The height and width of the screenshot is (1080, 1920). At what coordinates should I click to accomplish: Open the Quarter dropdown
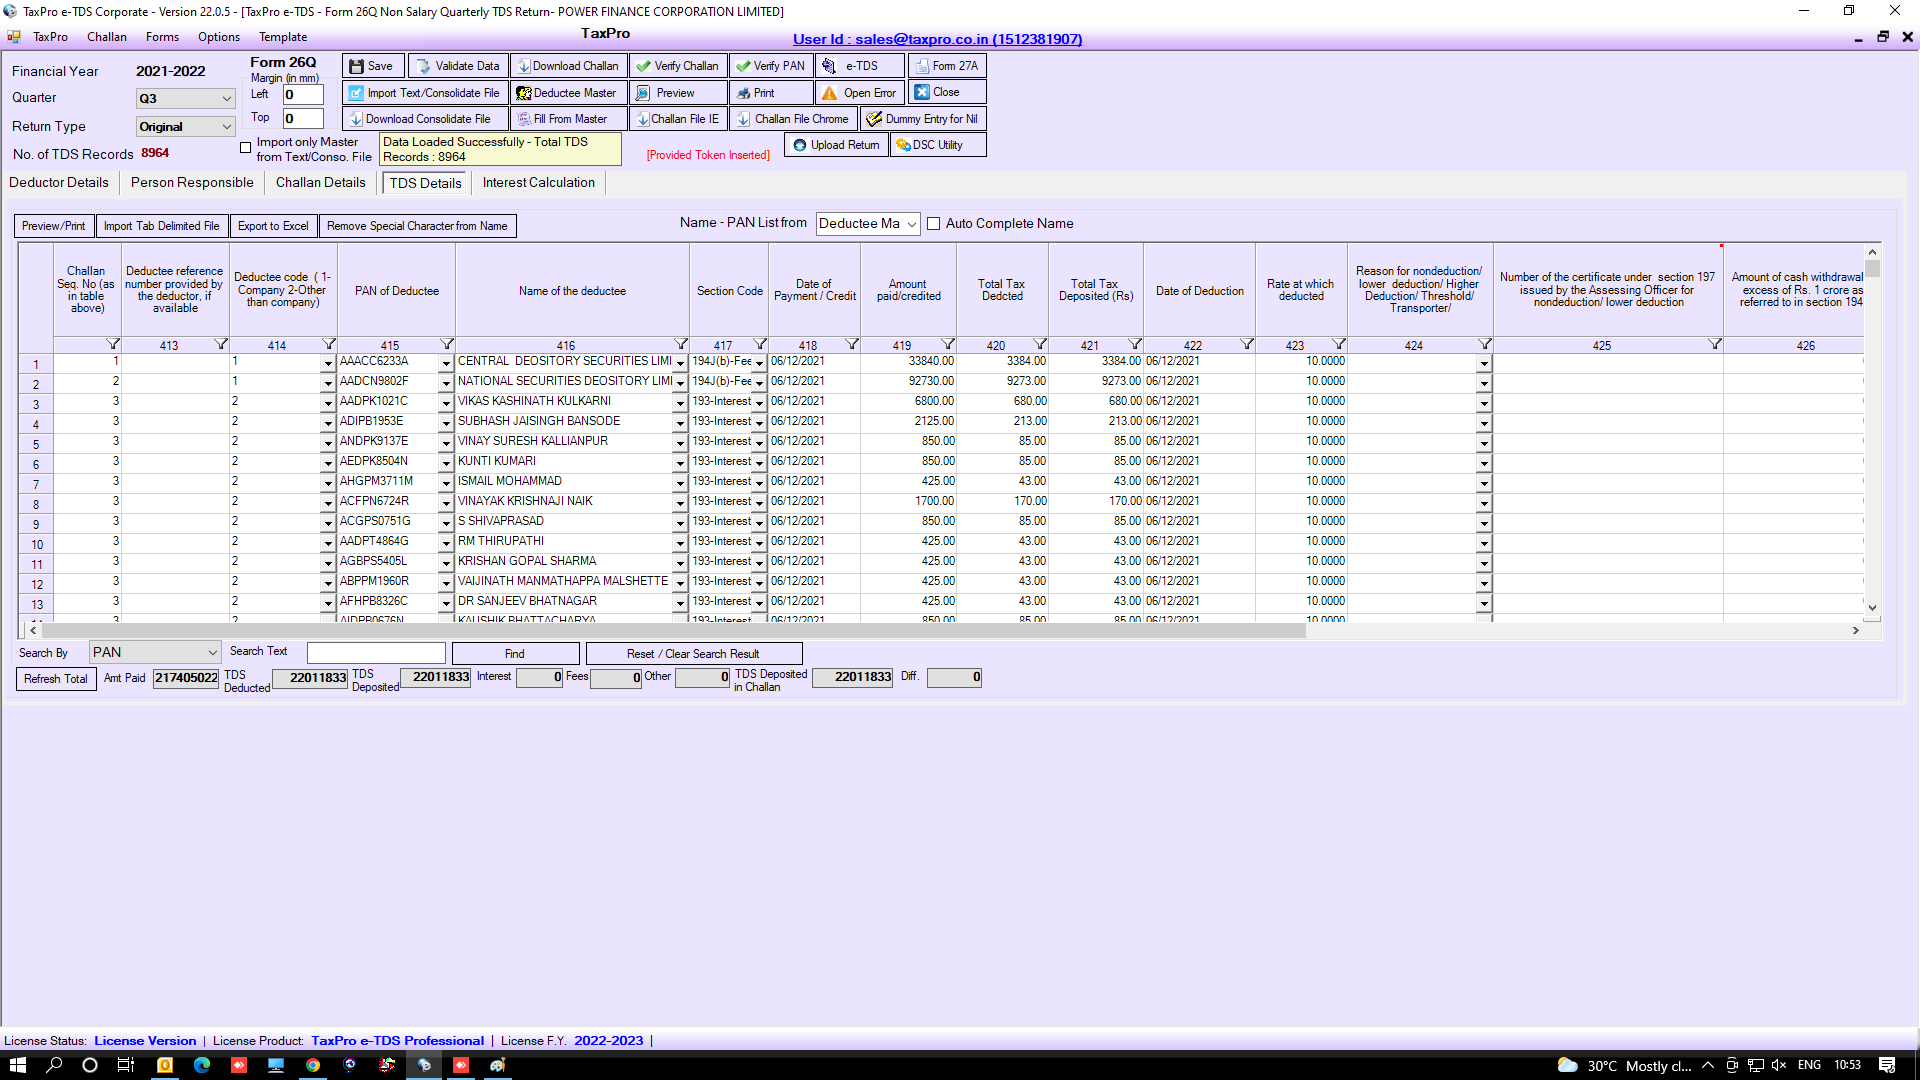[x=186, y=99]
